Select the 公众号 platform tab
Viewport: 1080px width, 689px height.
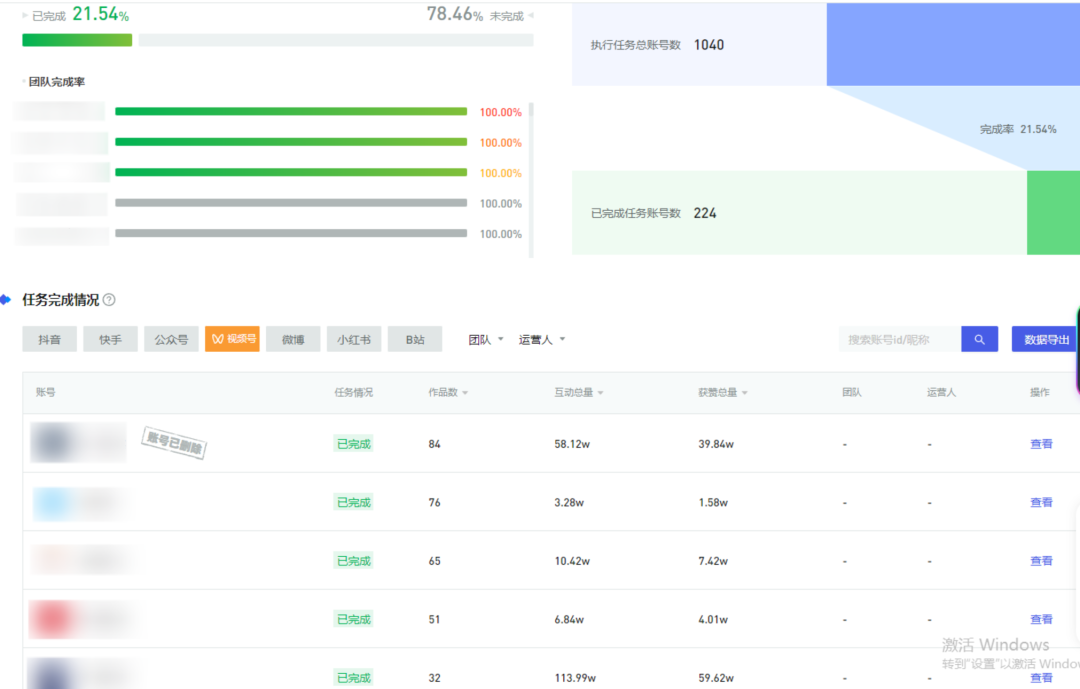(171, 340)
